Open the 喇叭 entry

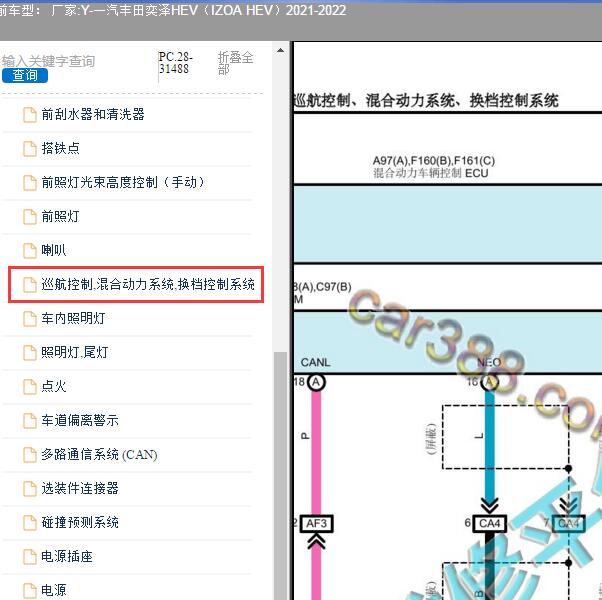point(54,250)
